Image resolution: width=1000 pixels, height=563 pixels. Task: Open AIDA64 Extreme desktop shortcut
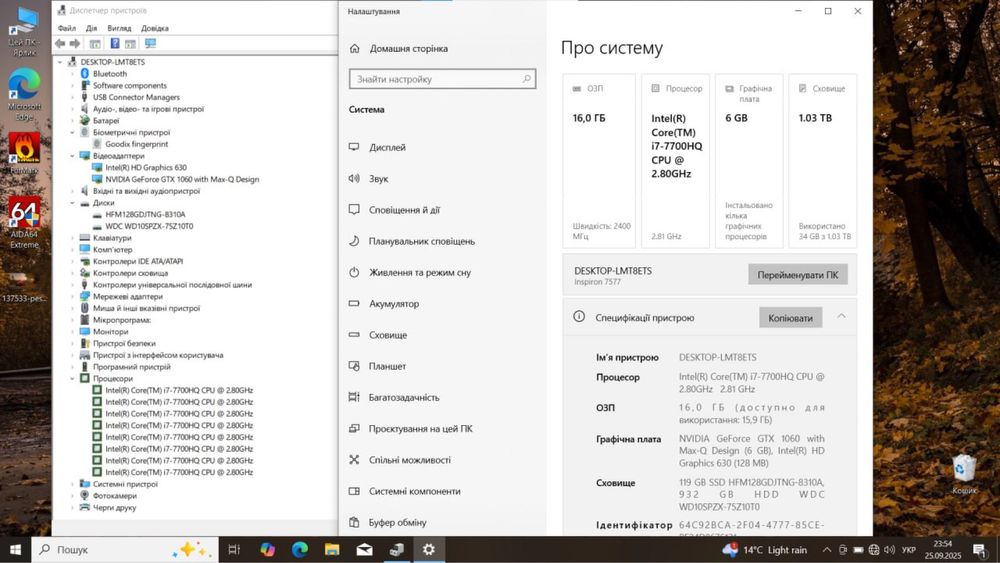(24, 222)
